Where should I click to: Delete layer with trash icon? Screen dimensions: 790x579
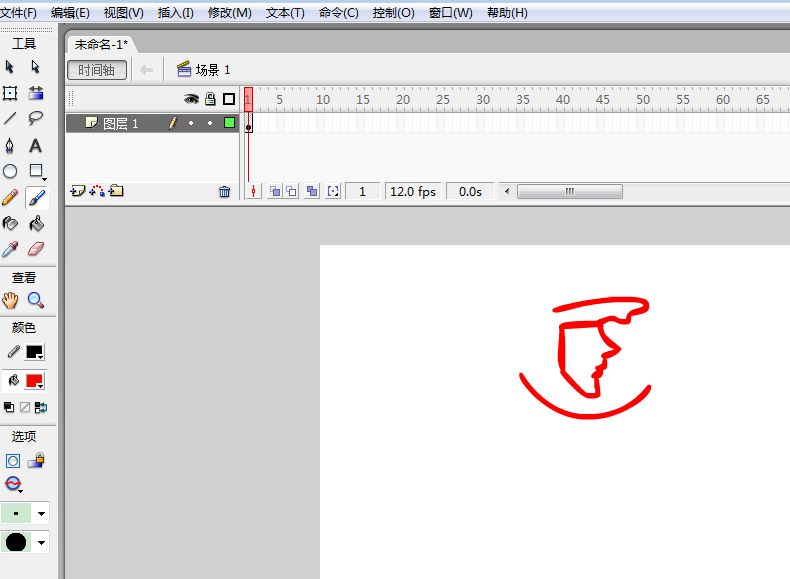pos(224,191)
